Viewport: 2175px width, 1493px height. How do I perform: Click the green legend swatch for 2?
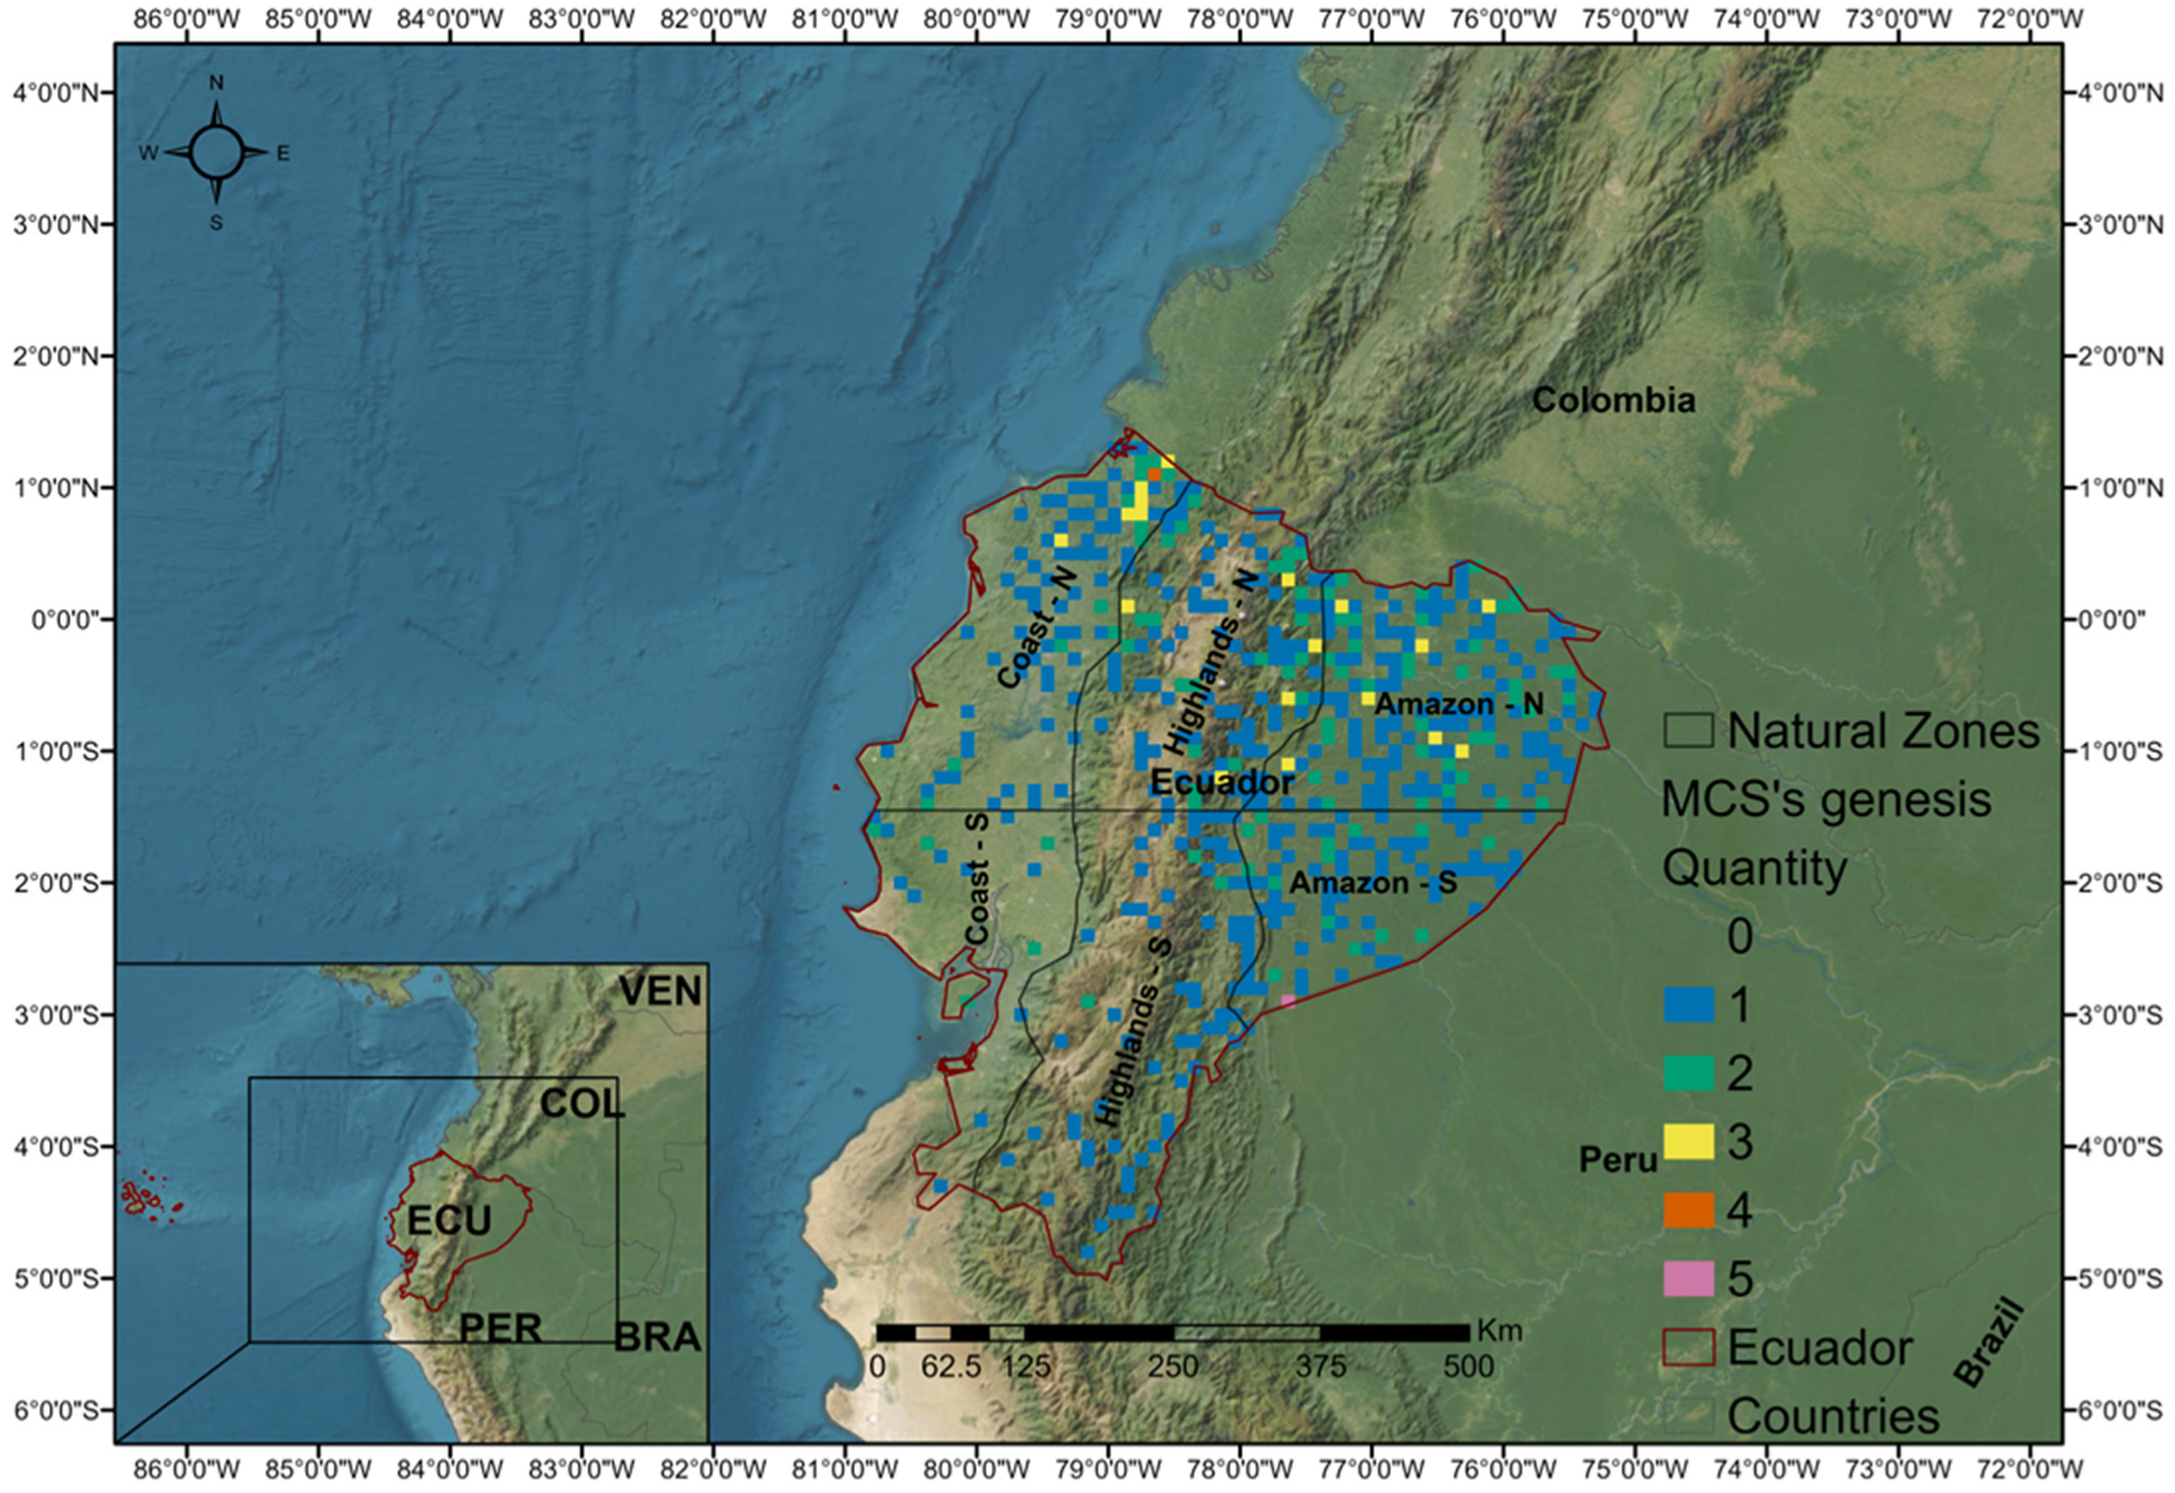pyautogui.click(x=1689, y=1072)
